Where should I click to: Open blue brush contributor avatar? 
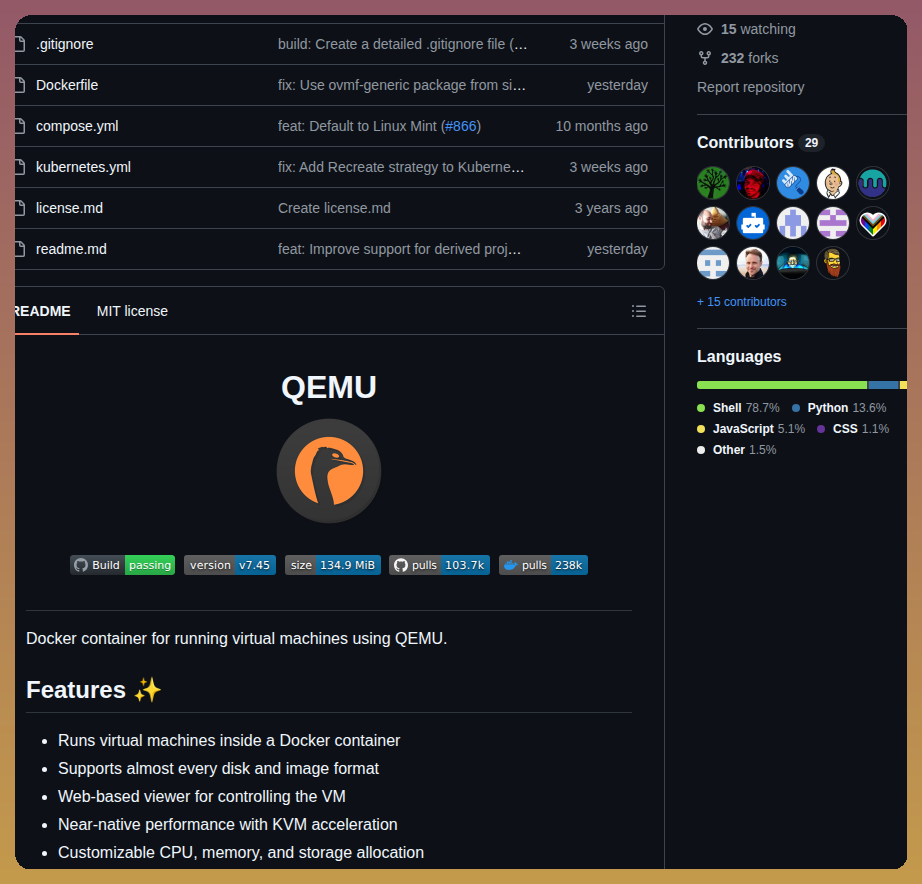coord(793,183)
